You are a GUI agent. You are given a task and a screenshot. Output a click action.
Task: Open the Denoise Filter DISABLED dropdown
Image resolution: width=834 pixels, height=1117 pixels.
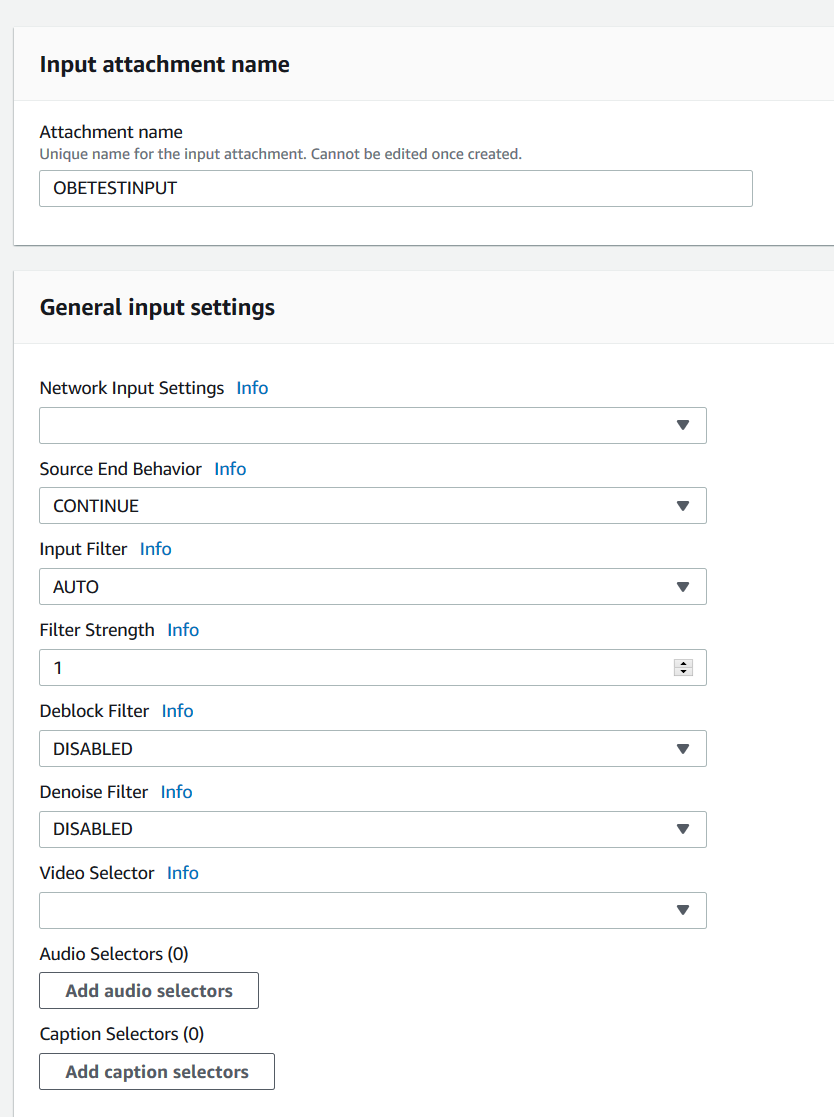(x=372, y=829)
